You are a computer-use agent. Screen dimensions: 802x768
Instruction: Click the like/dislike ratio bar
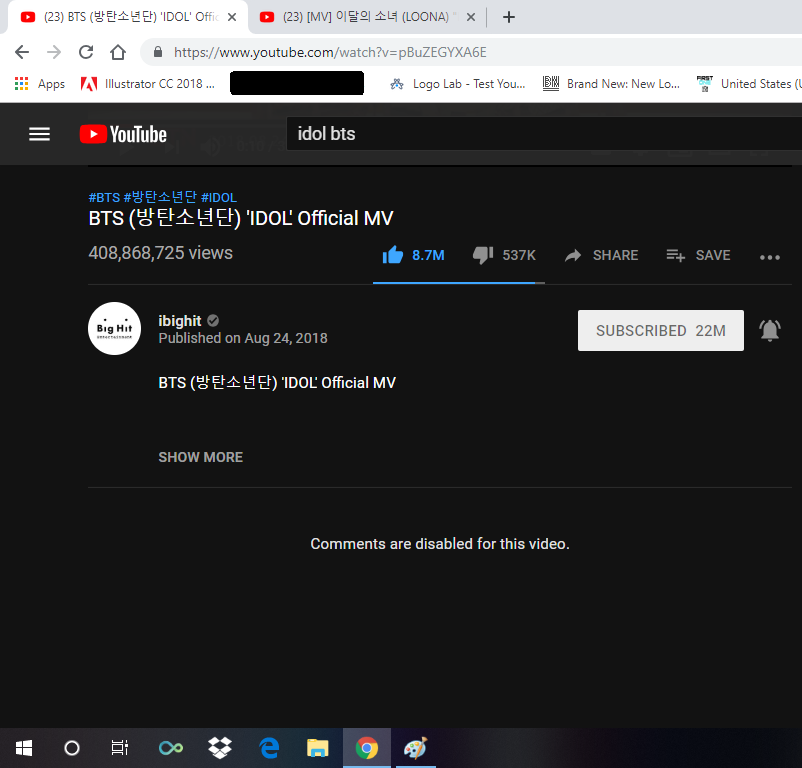(x=459, y=282)
